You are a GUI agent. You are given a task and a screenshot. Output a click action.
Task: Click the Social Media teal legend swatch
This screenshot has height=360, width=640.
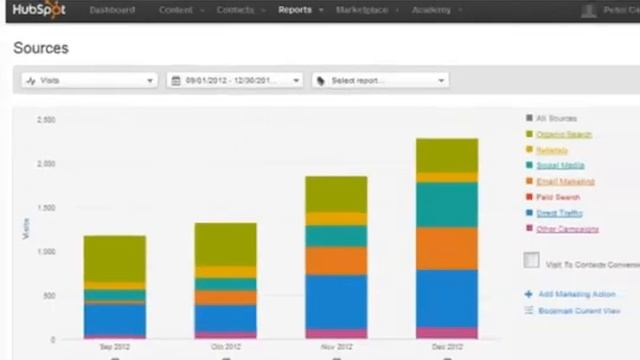pyautogui.click(x=529, y=165)
